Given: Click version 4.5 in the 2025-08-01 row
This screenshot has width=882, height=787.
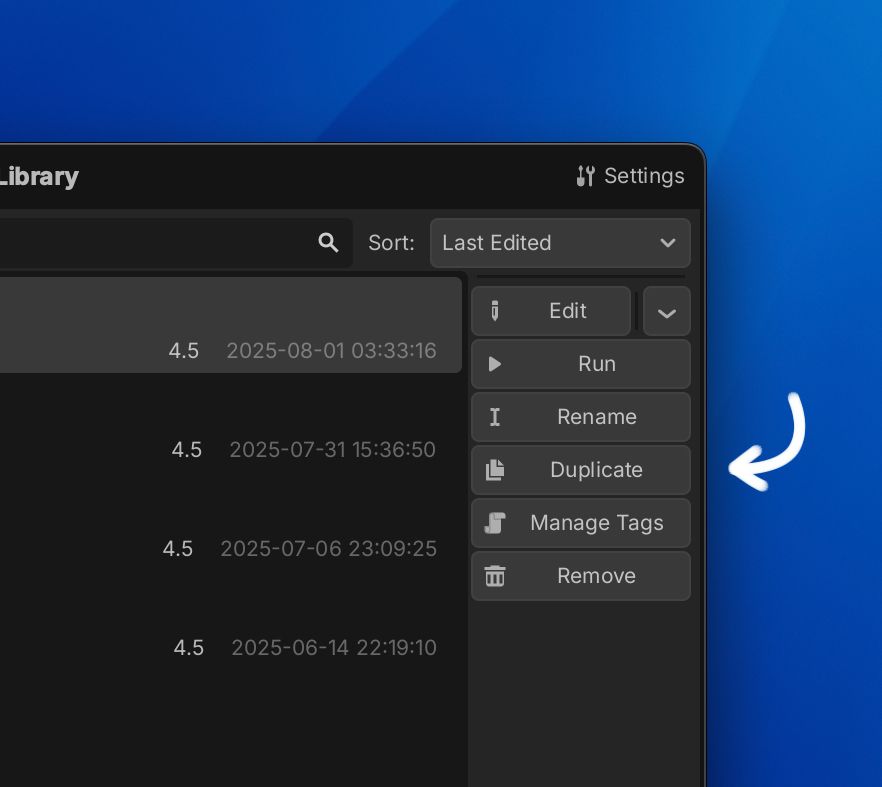Looking at the screenshot, I should [x=183, y=351].
